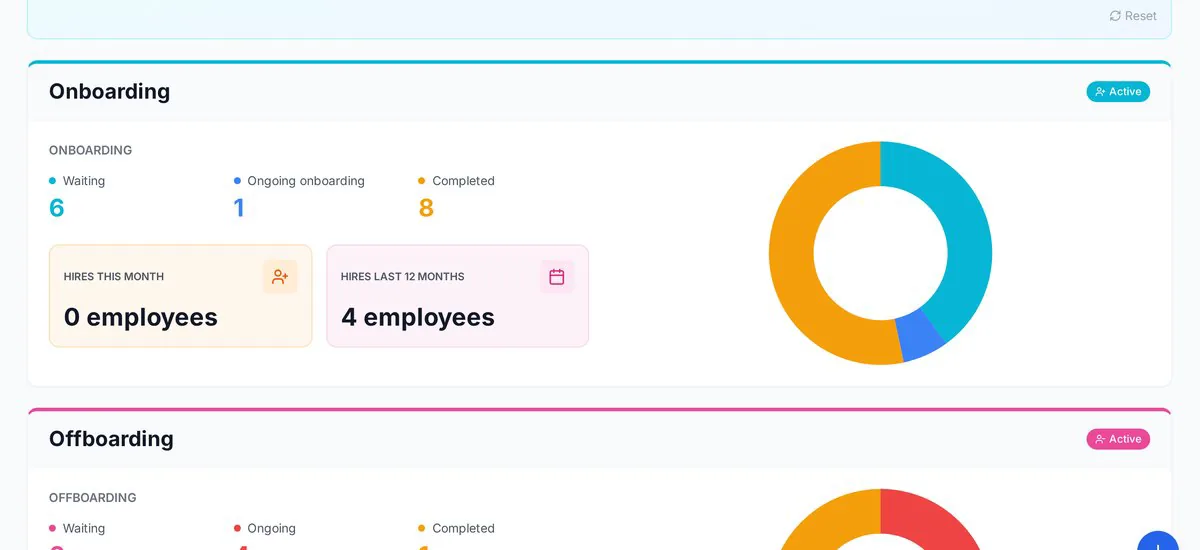Click the Ongoing onboarding count 1
Viewport: 1200px width, 550px height.
(239, 208)
